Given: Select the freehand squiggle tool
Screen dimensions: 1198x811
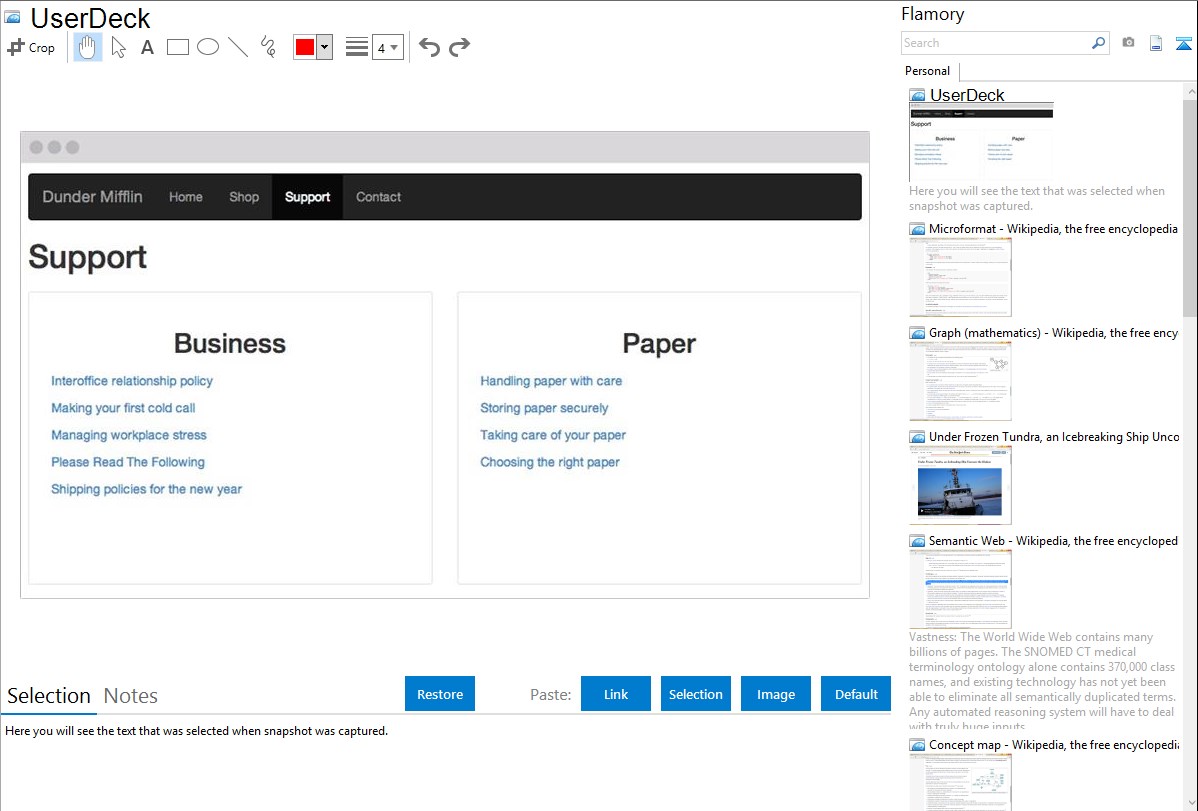Looking at the screenshot, I should (268, 47).
